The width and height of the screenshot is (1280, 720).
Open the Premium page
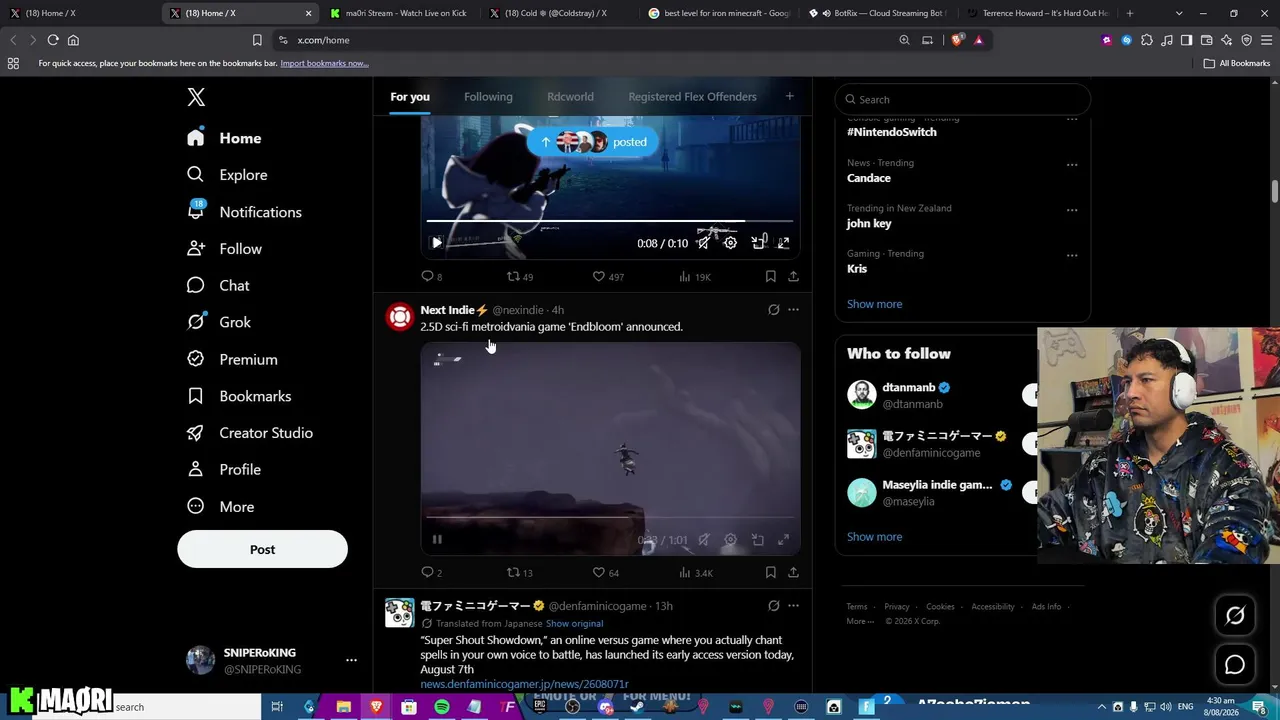click(x=233, y=359)
